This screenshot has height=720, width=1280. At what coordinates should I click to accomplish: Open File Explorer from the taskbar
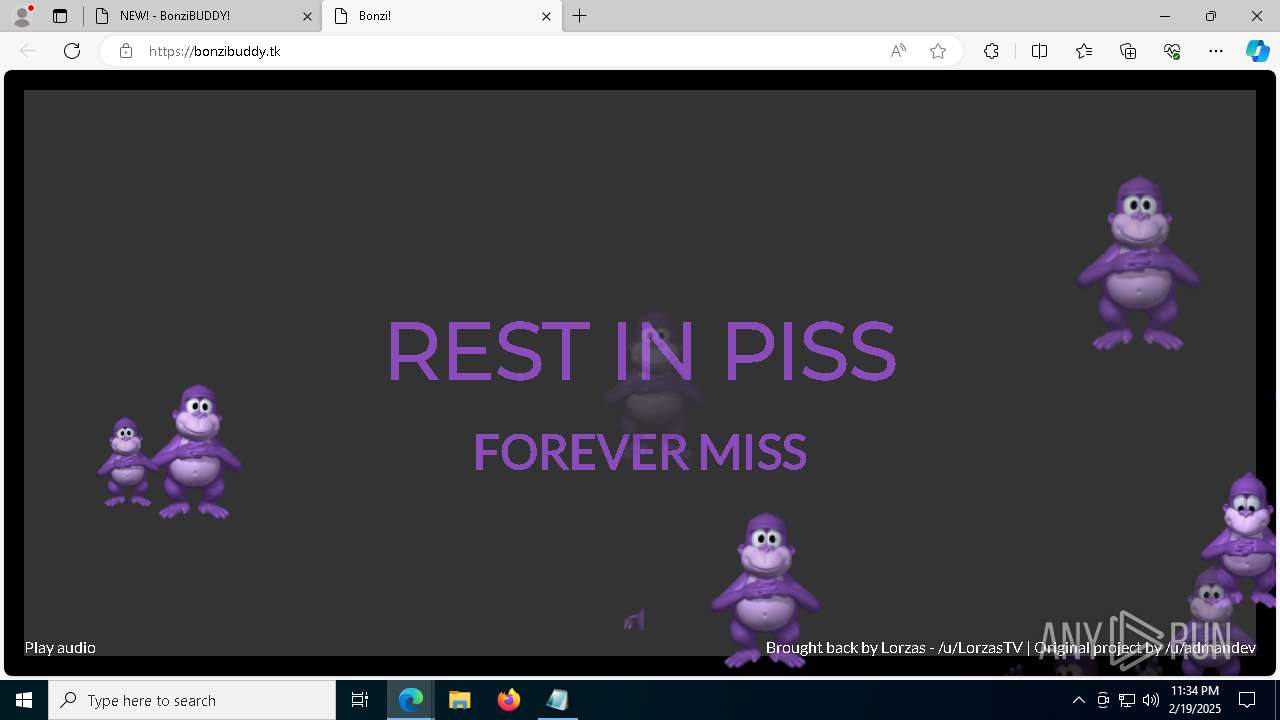tap(460, 700)
